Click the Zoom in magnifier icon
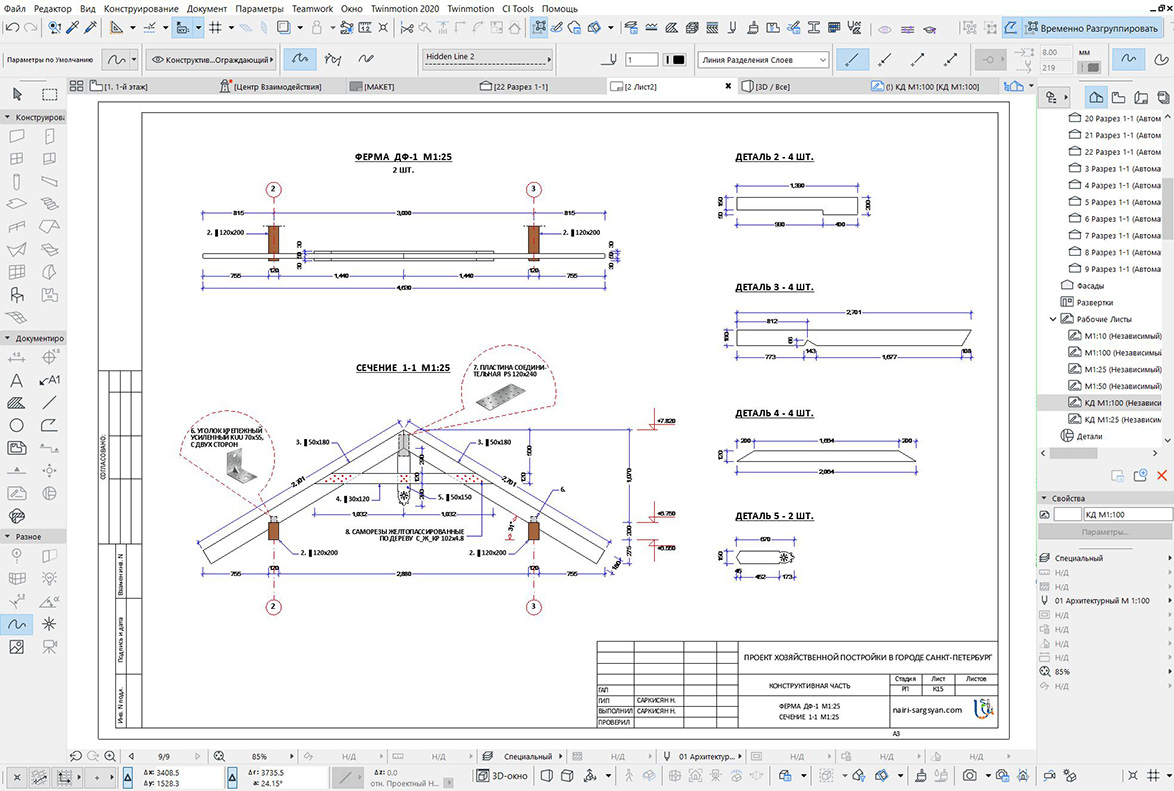The image size is (1174, 791). (x=110, y=757)
